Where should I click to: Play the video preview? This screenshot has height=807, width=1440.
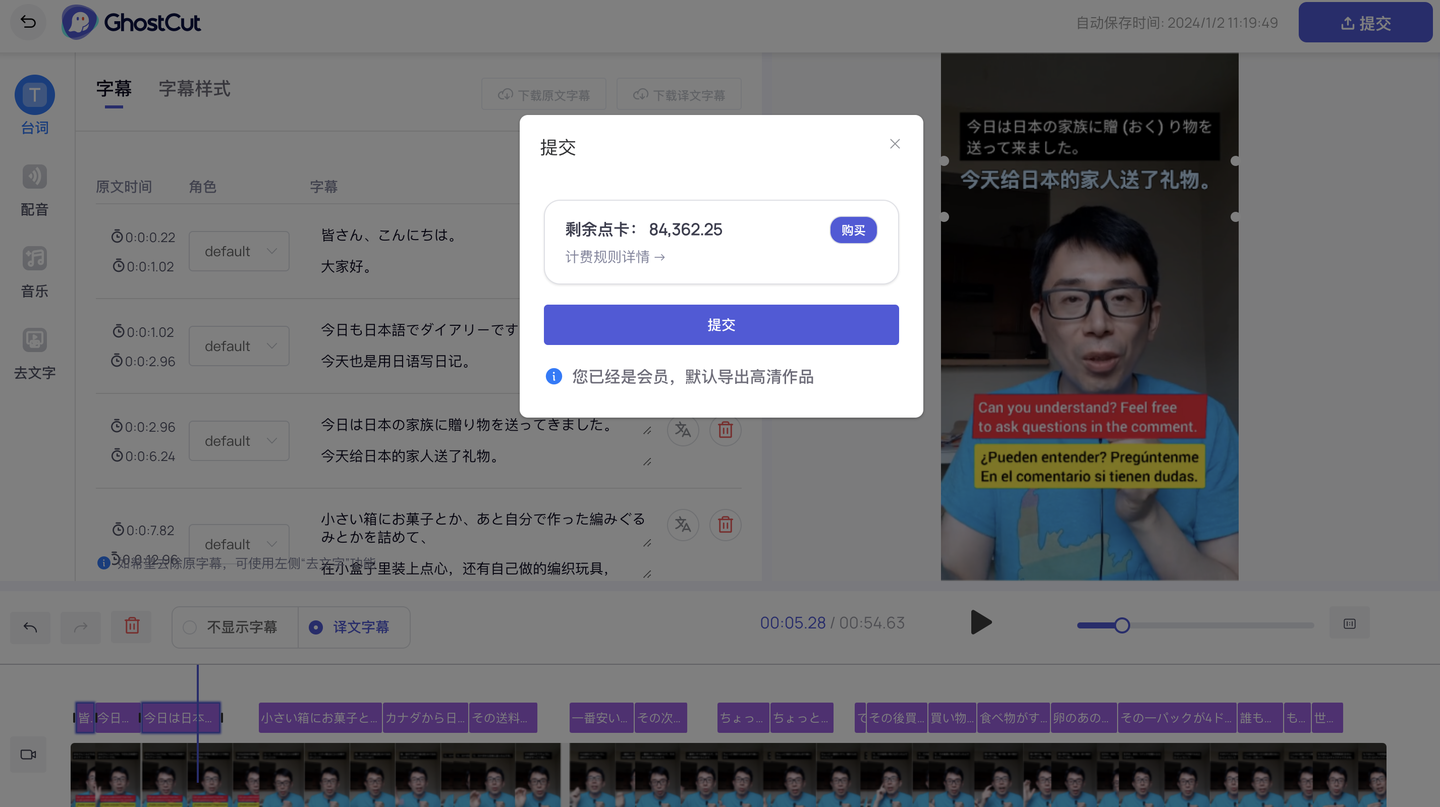981,622
